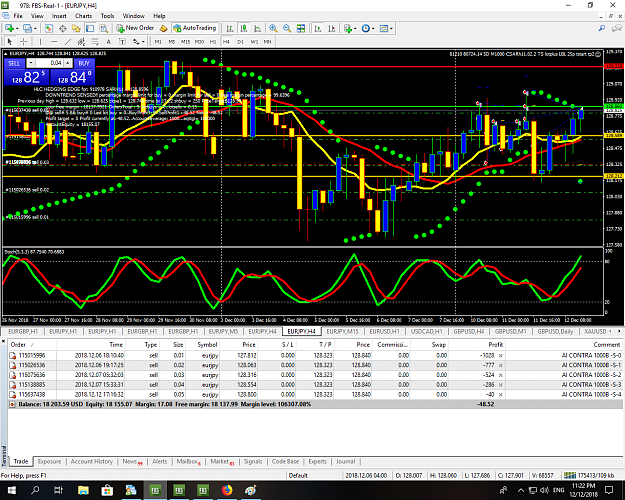Toggle chart shift
Screen dimensions: 625x500
click(x=331, y=28)
